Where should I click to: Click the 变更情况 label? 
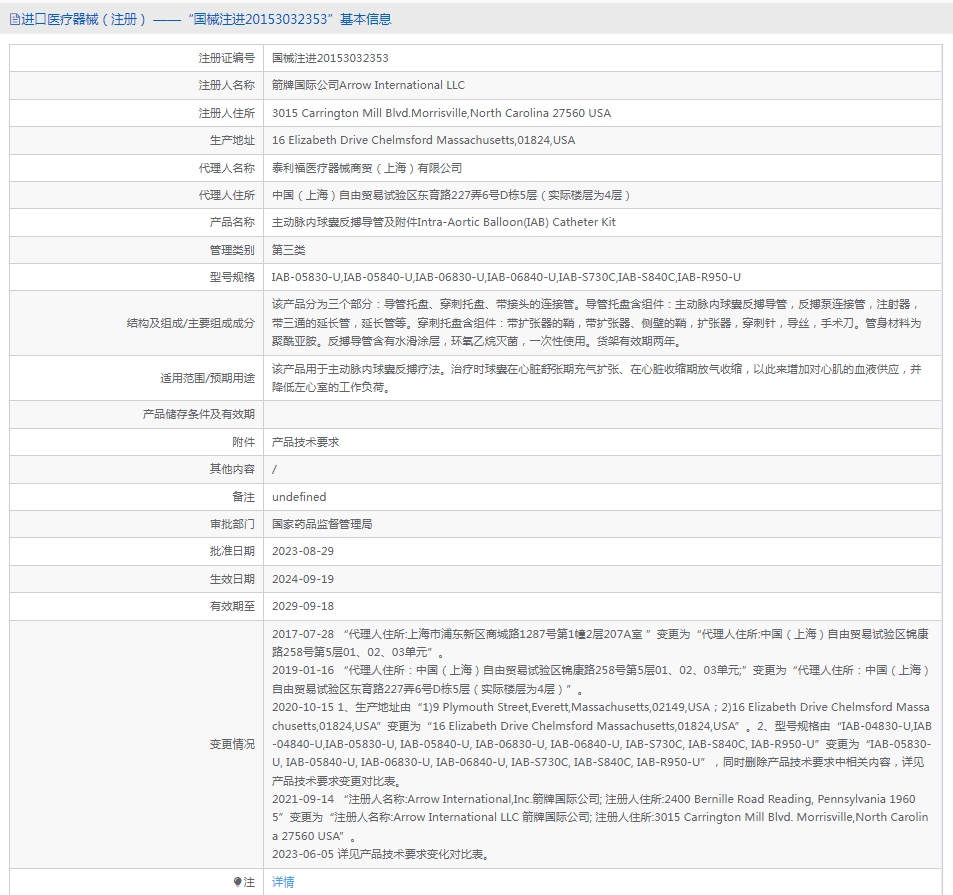[x=232, y=744]
